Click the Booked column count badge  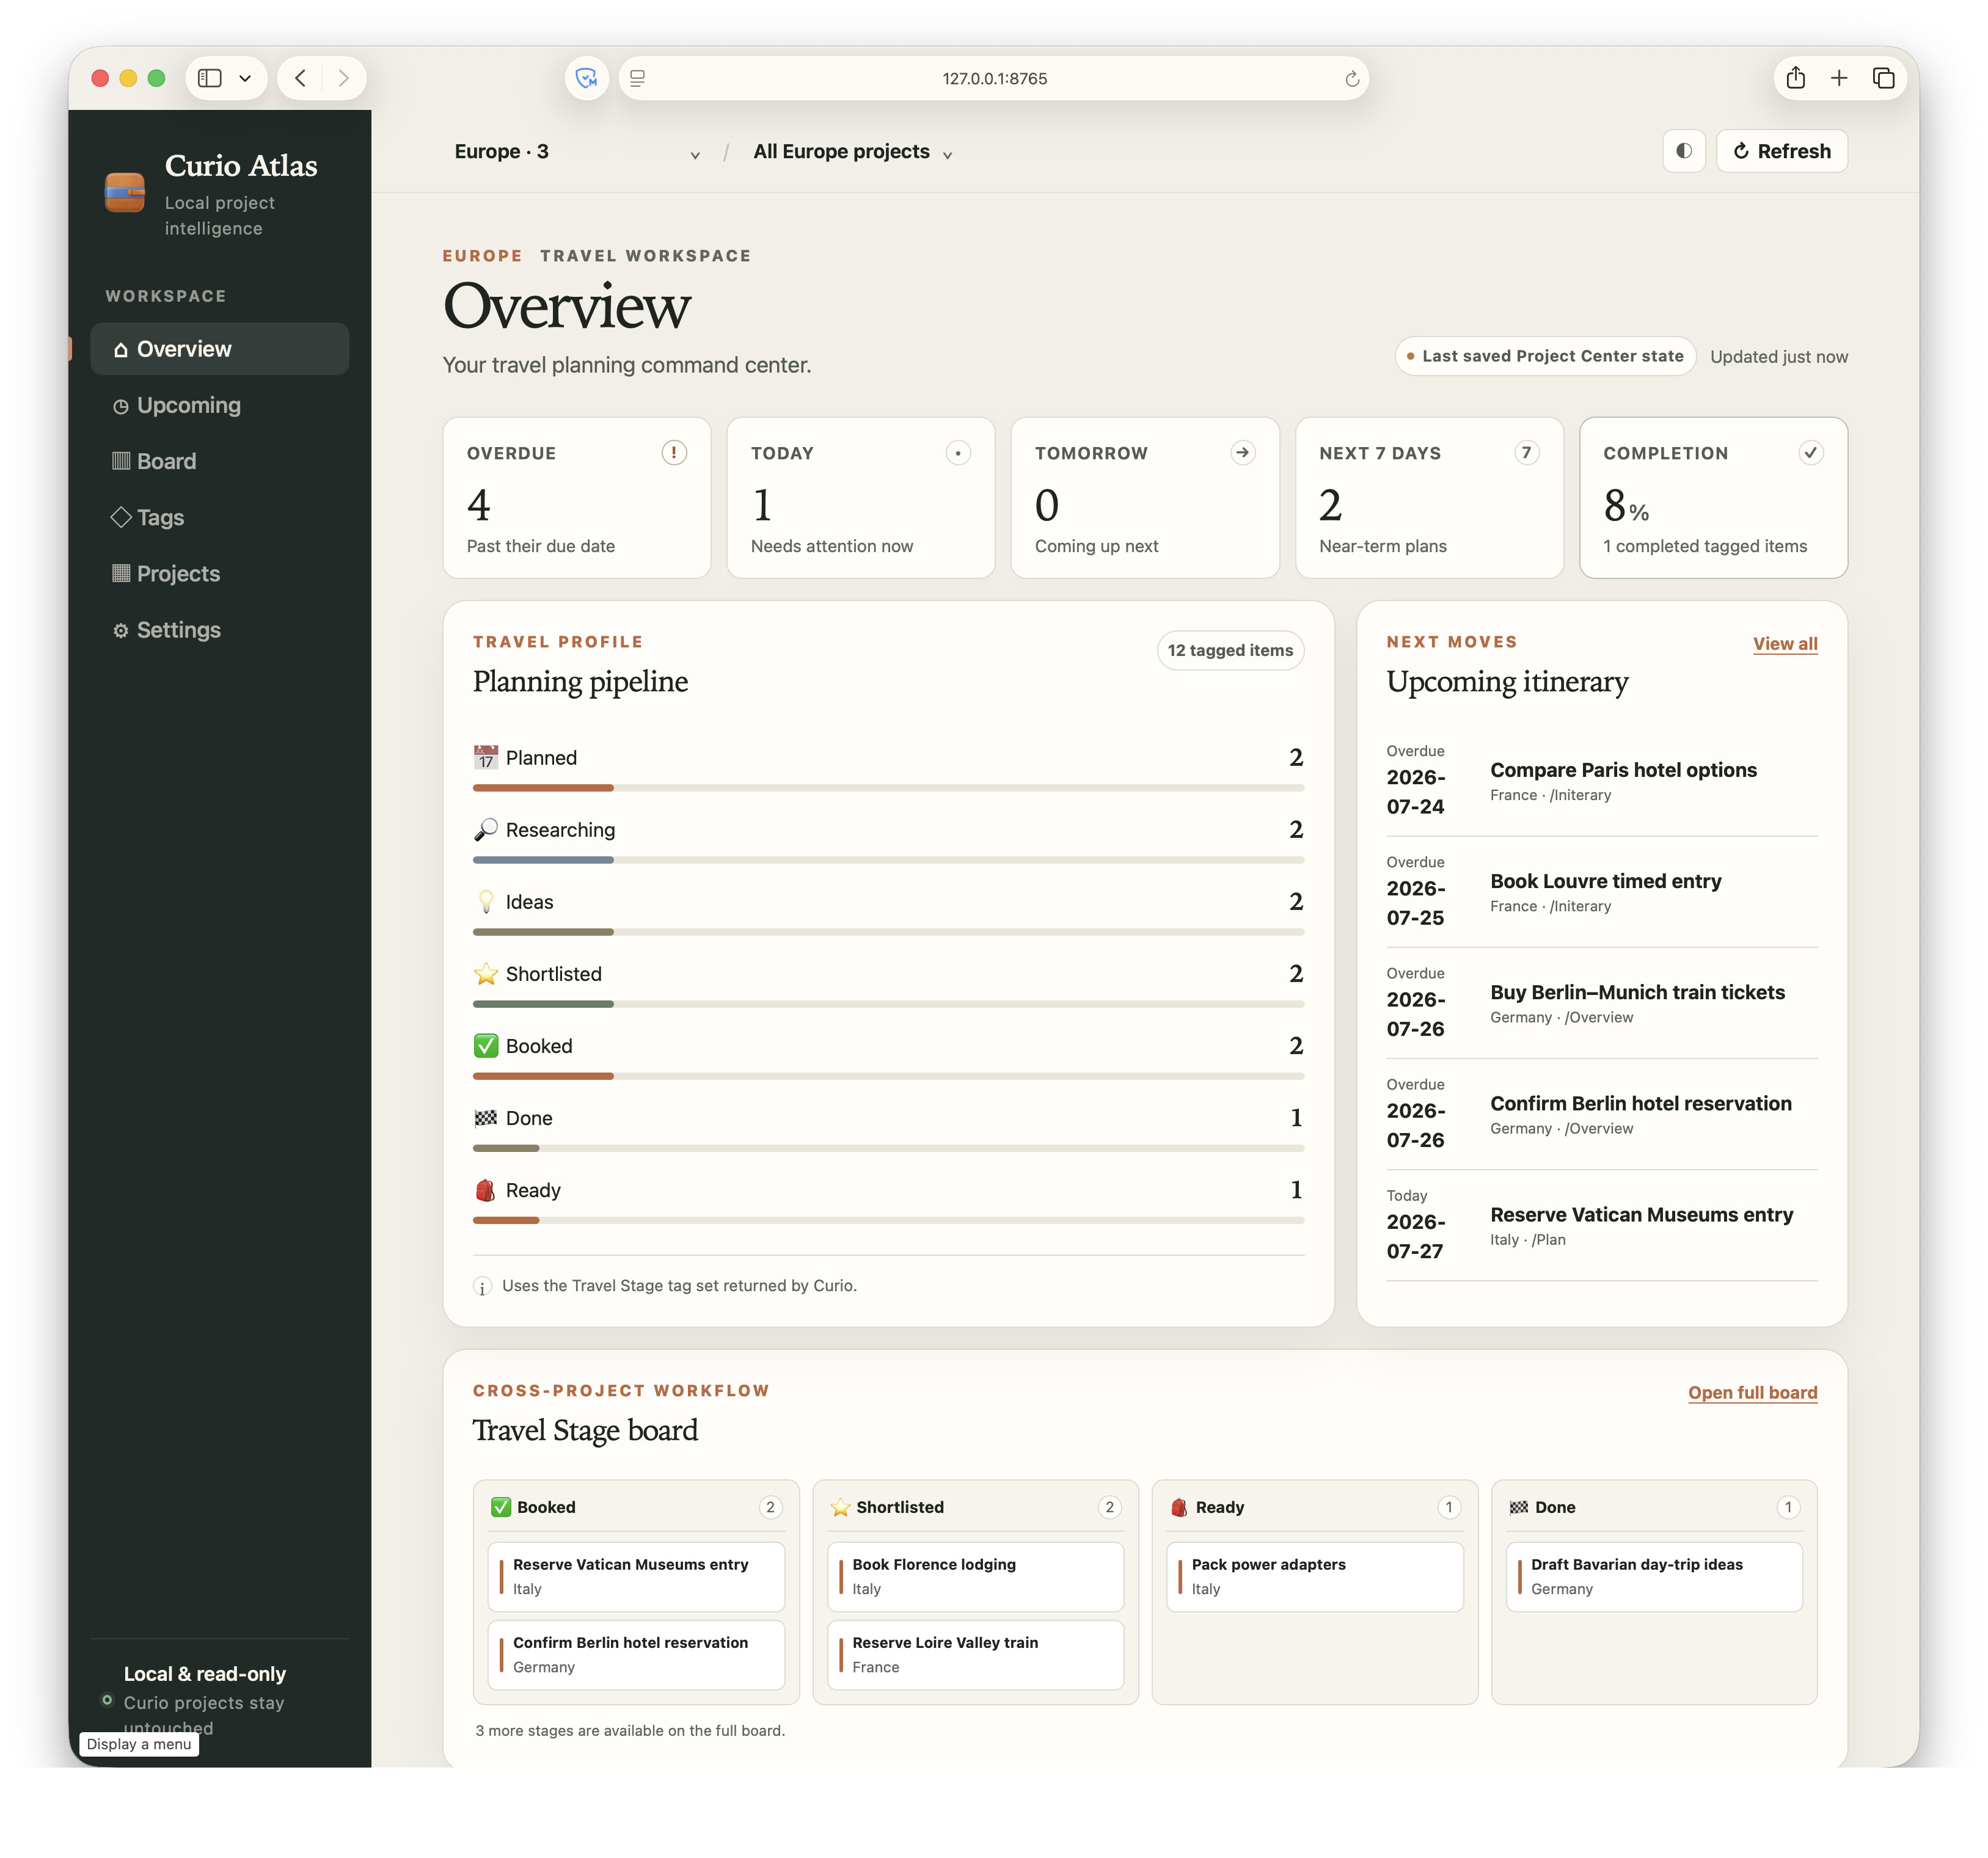point(770,1507)
